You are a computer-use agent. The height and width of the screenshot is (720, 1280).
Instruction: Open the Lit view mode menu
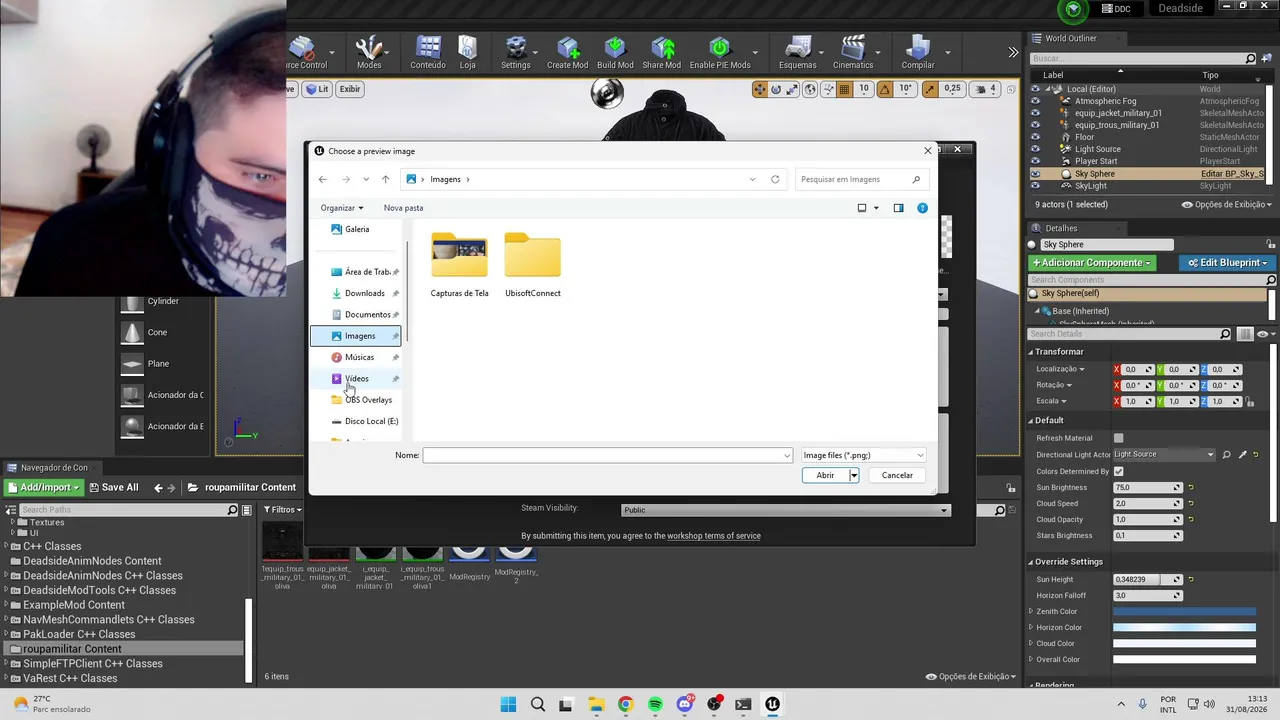point(317,89)
